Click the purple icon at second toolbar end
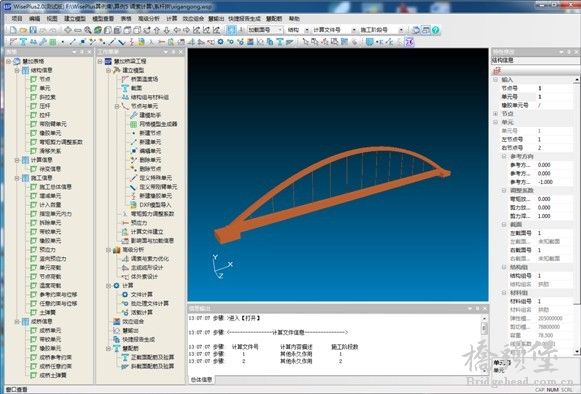 coord(409,42)
